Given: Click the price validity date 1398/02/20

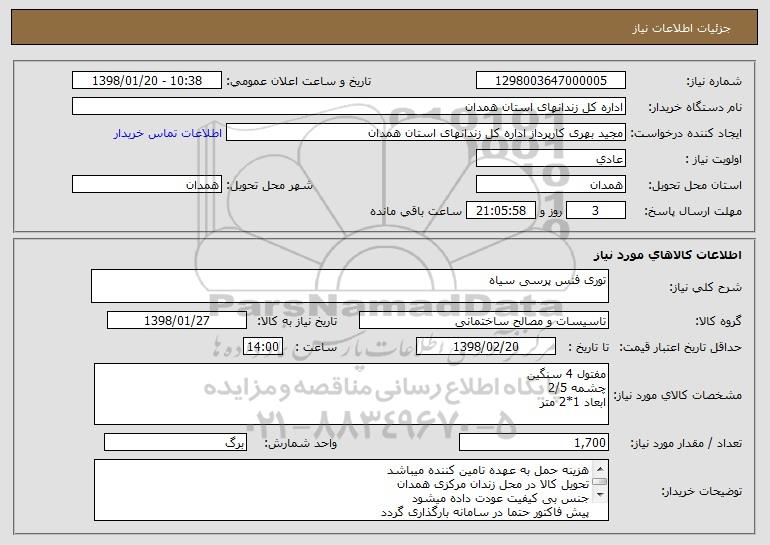Looking at the screenshot, I should pyautogui.click(x=486, y=347).
